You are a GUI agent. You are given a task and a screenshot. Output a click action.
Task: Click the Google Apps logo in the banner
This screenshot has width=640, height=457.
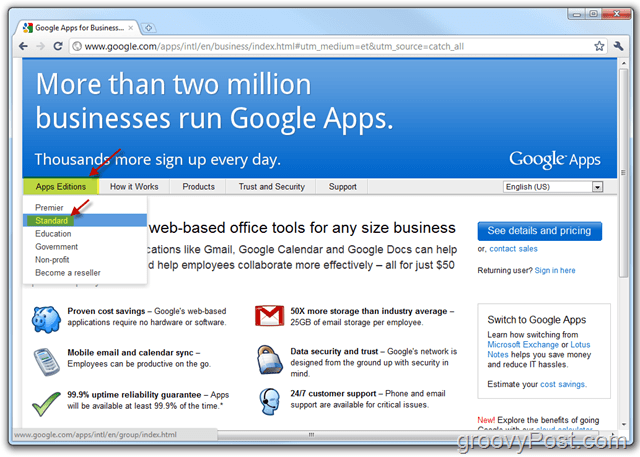(x=555, y=160)
